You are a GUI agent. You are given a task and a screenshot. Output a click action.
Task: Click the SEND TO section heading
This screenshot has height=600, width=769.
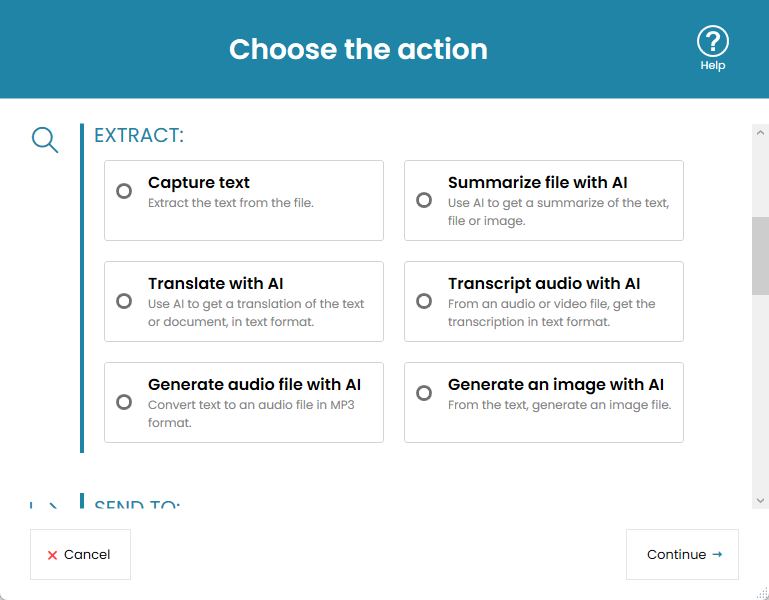(137, 505)
